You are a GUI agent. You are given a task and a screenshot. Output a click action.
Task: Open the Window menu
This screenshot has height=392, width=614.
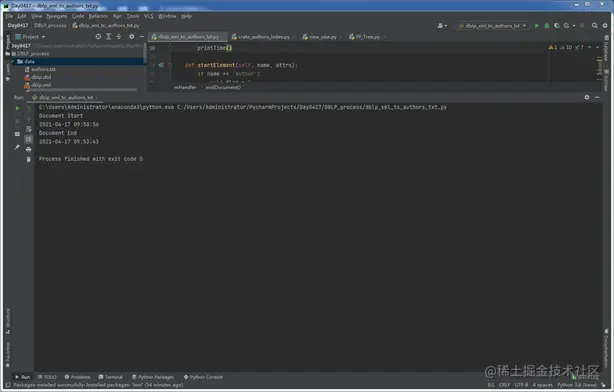coord(167,16)
